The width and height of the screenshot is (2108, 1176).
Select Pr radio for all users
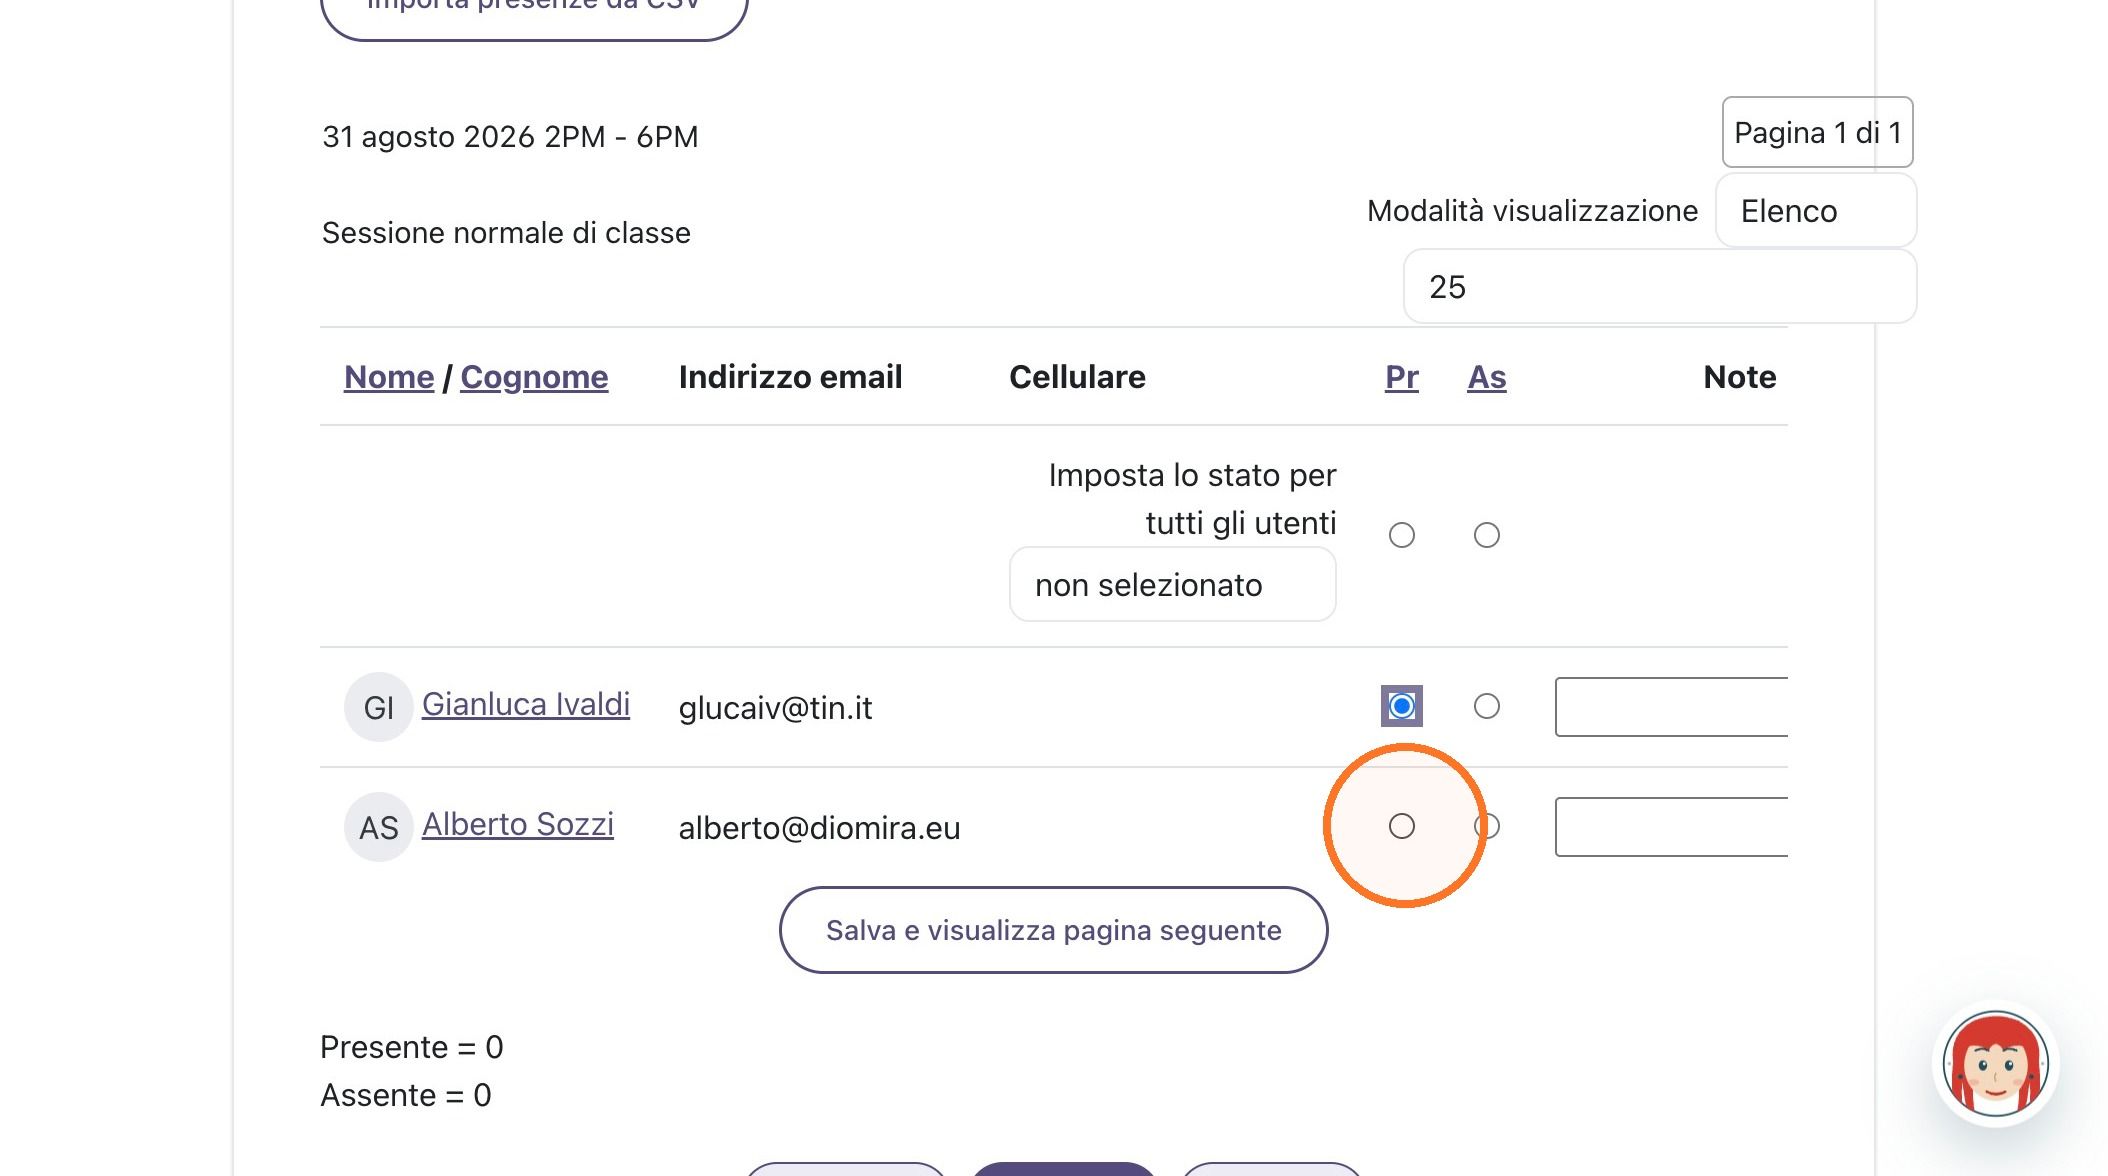[1402, 535]
